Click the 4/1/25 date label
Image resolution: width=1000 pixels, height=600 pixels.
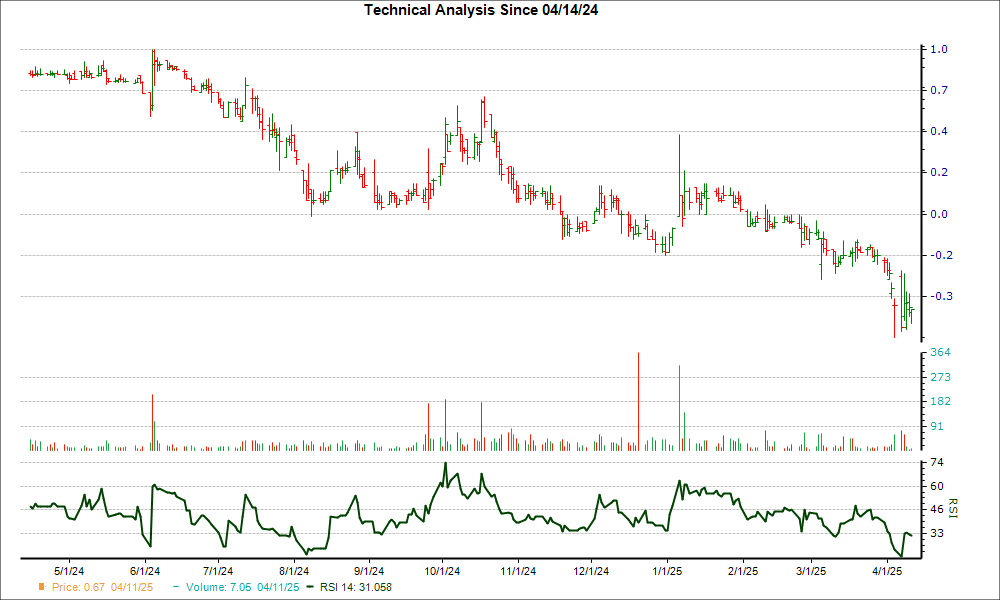tap(887, 571)
